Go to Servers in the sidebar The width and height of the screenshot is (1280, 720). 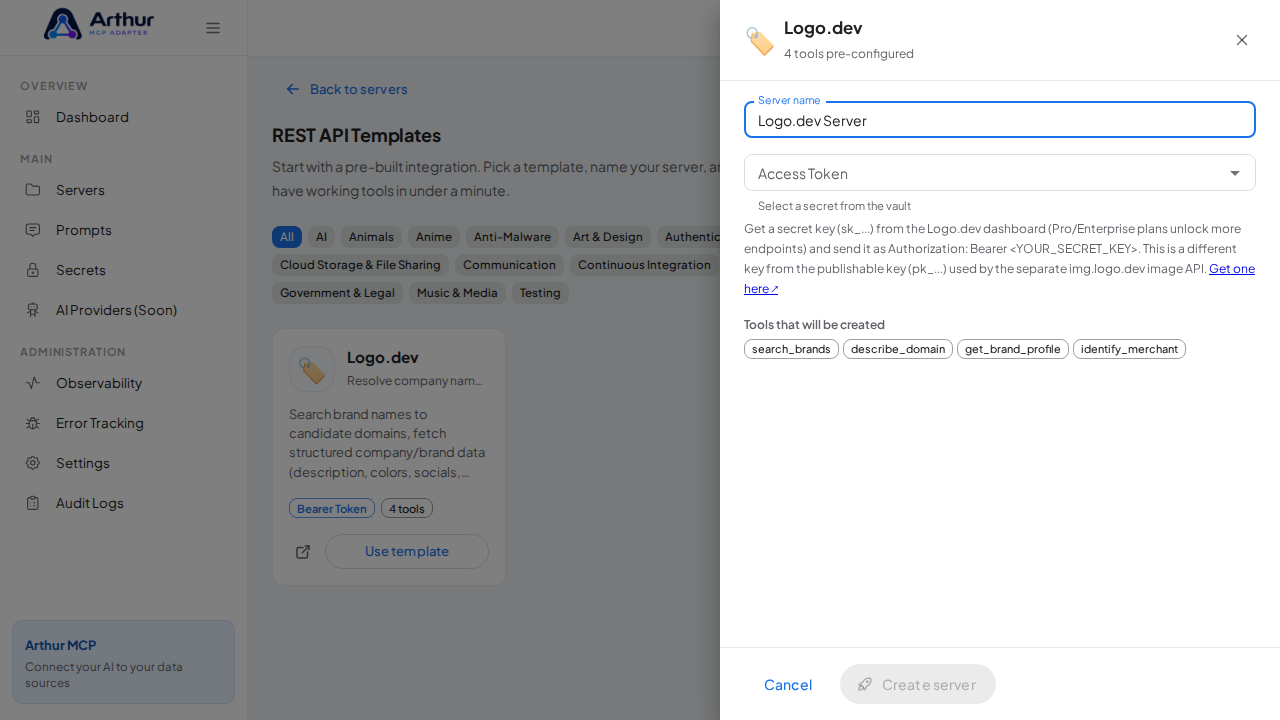[x=124, y=190]
